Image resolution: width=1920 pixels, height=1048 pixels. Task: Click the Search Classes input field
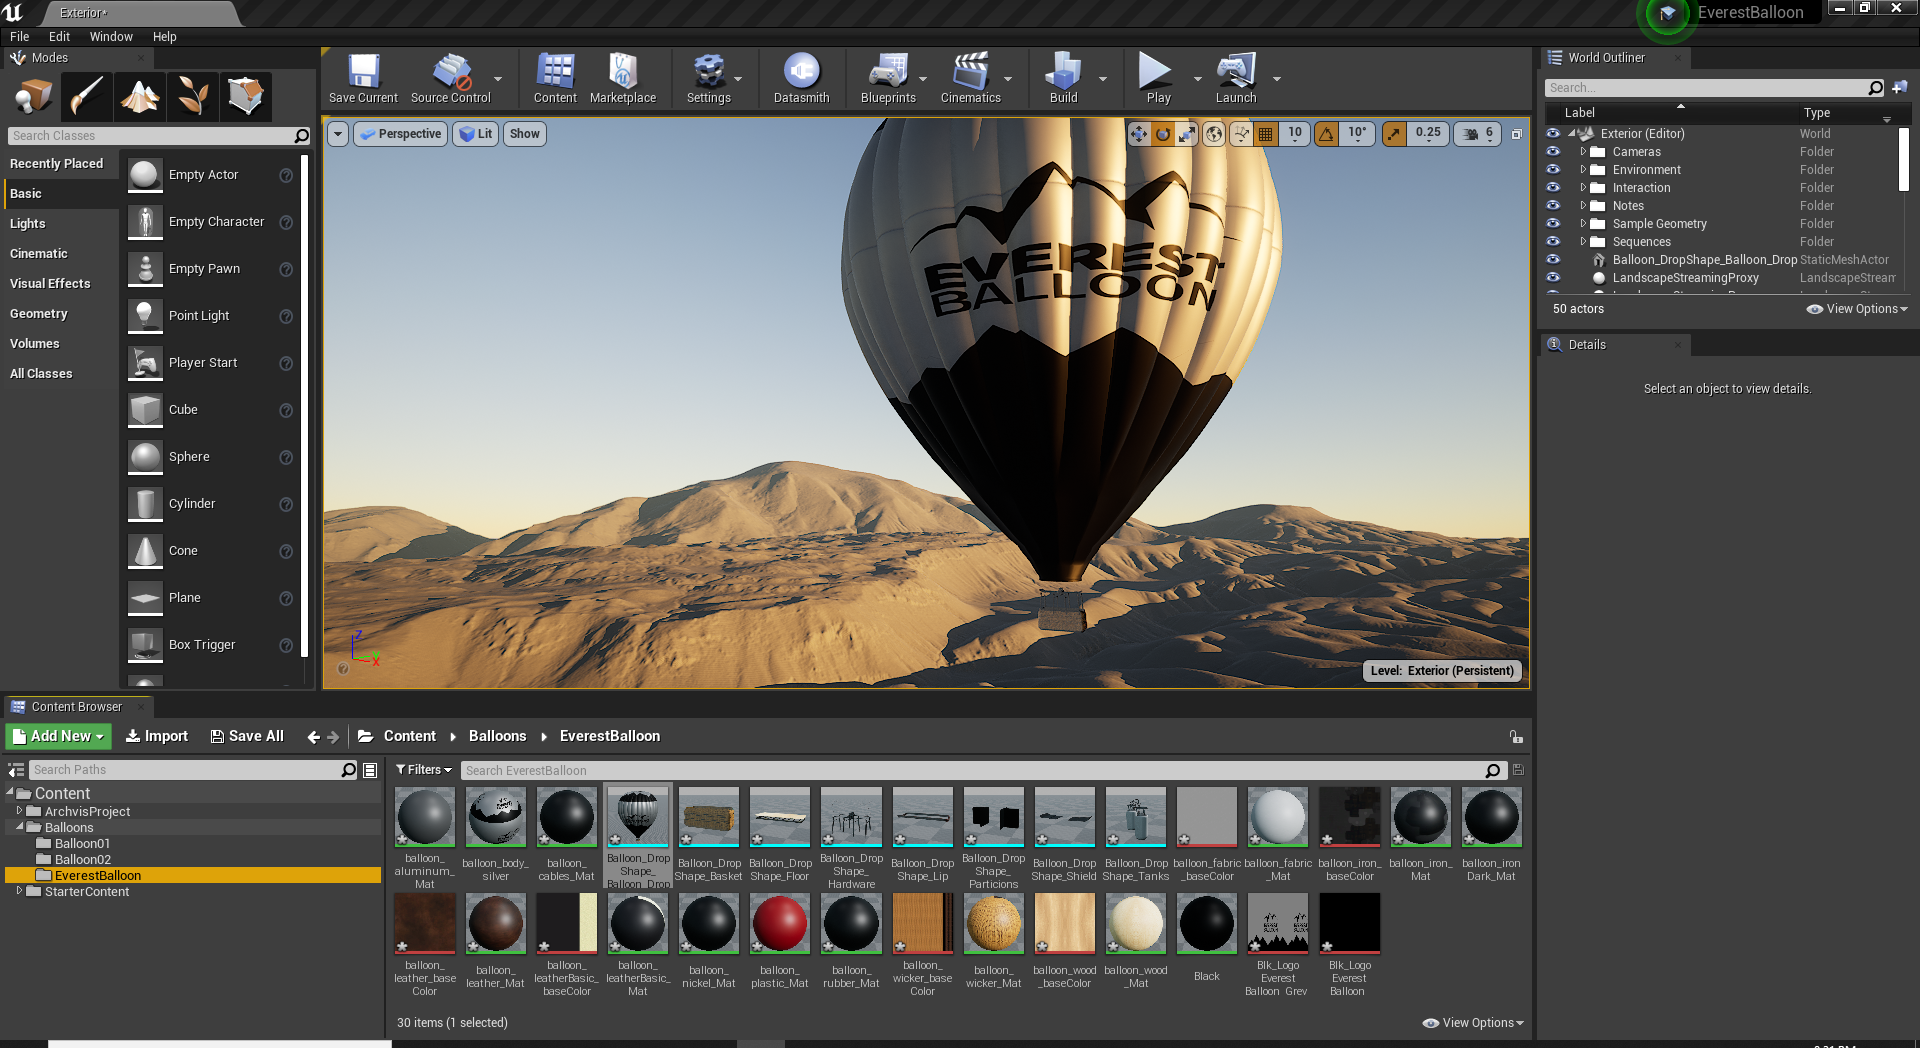152,136
